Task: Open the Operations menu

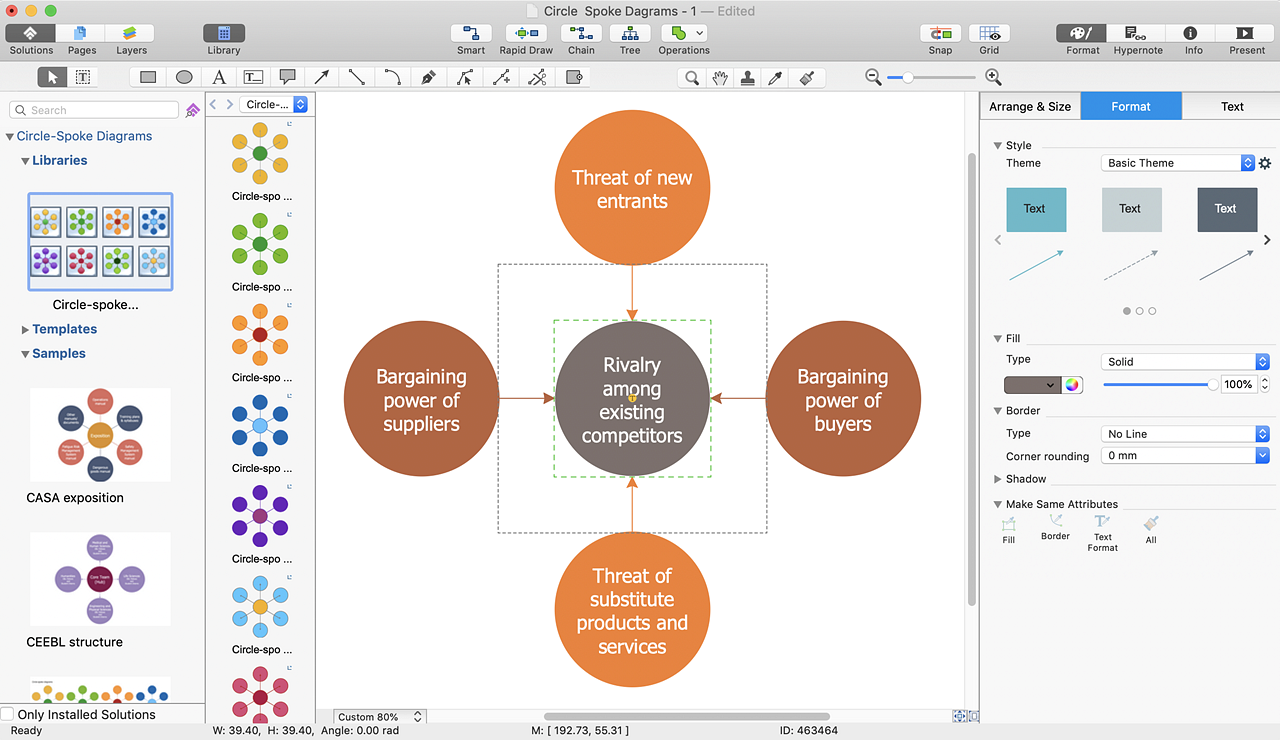Action: 684,33
